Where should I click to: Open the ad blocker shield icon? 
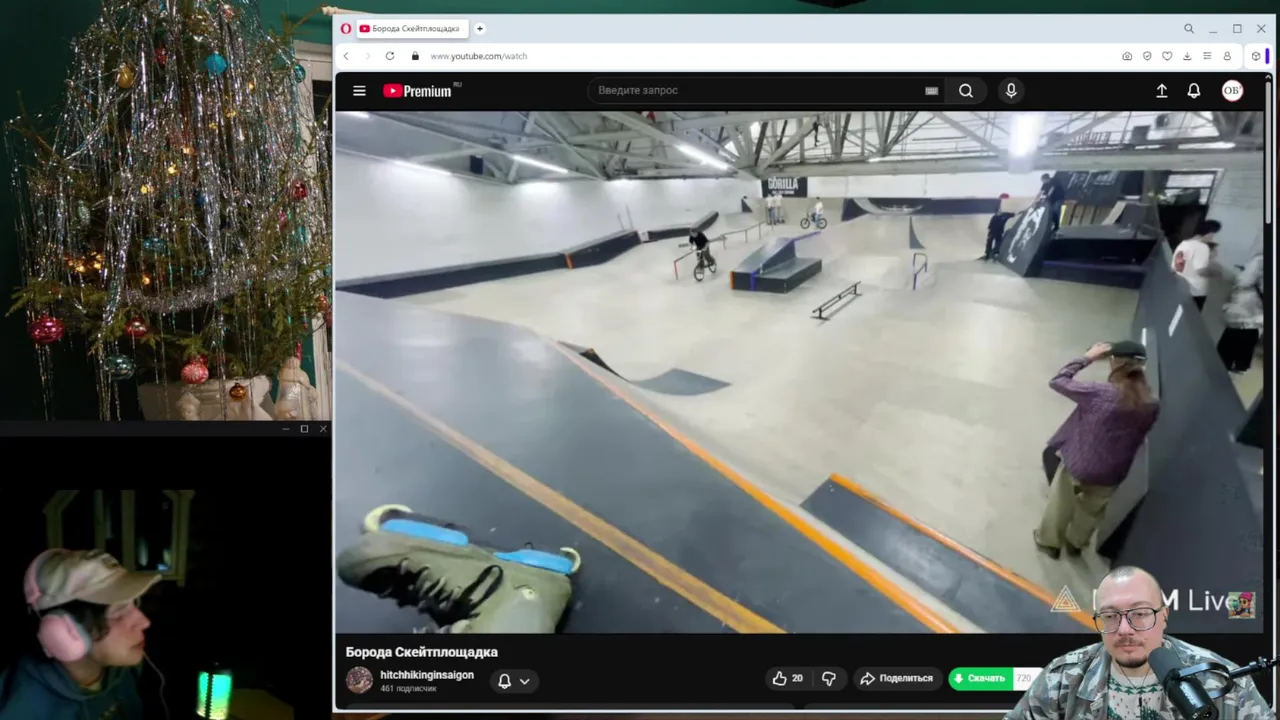tap(1147, 56)
